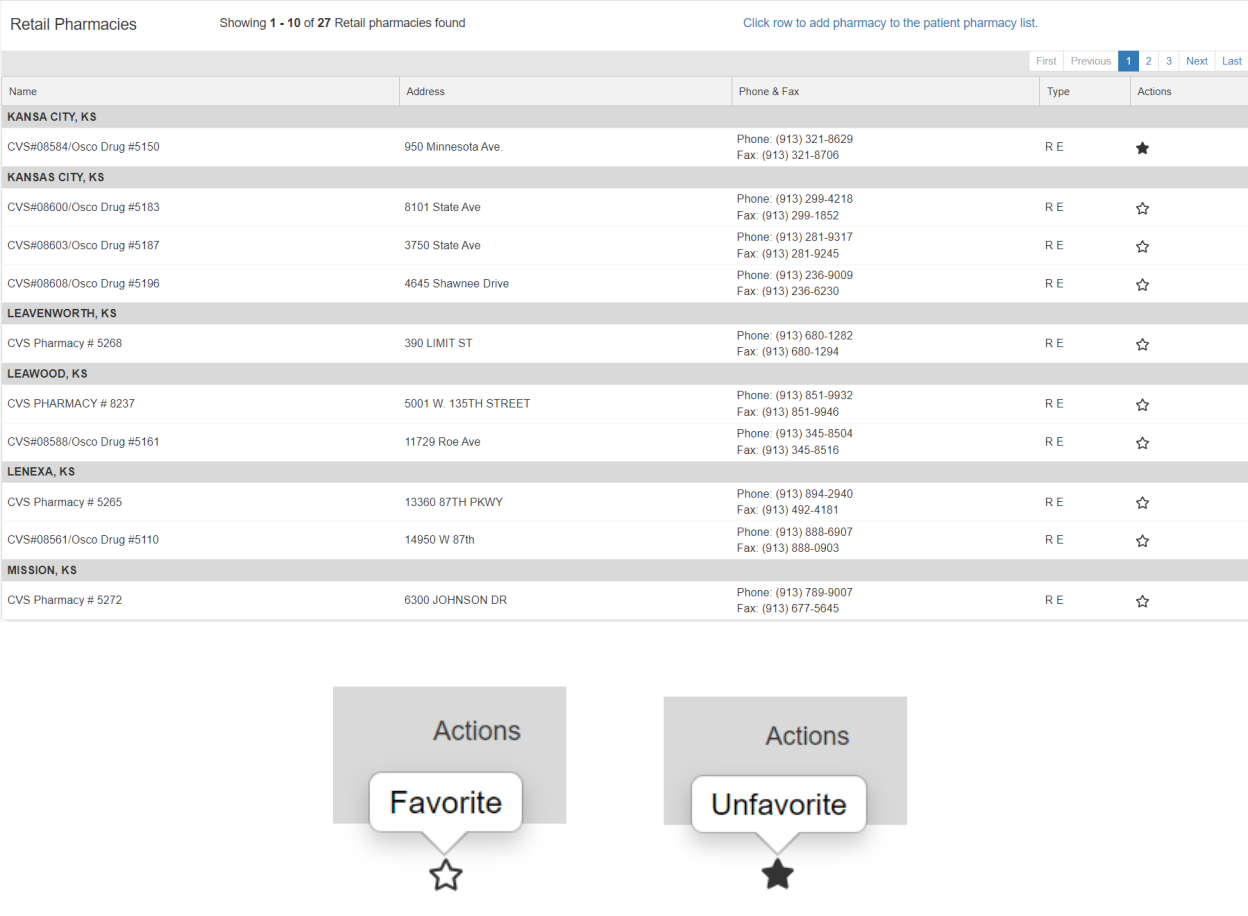Select CVS Pharmacy # 5268 row
Screen dimensions: 1248x916
coord(624,343)
